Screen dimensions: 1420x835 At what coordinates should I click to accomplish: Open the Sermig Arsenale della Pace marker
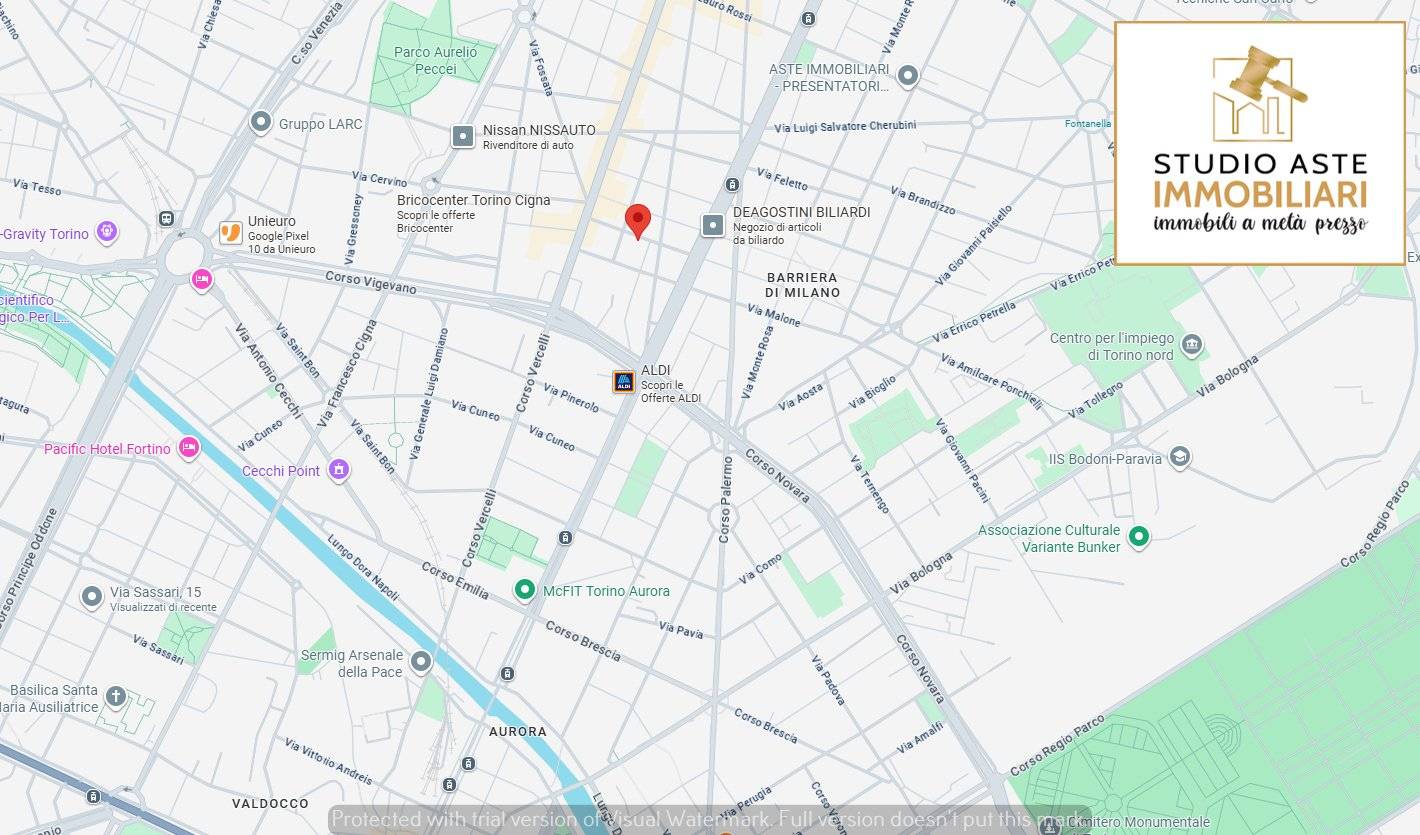point(422,661)
